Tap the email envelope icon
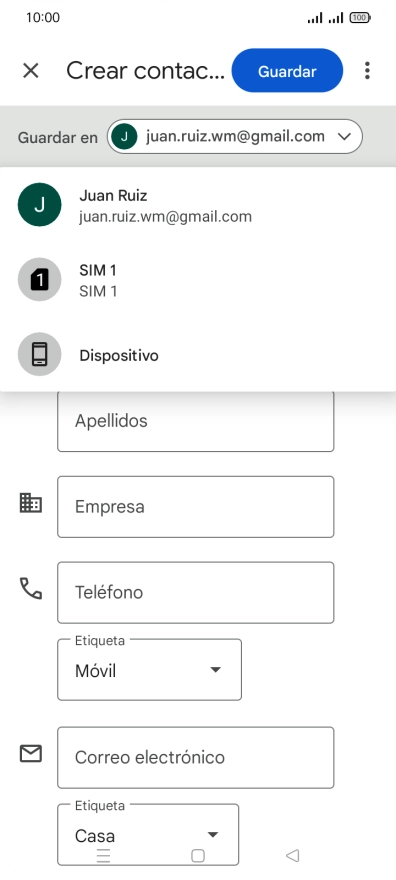 pyautogui.click(x=31, y=753)
